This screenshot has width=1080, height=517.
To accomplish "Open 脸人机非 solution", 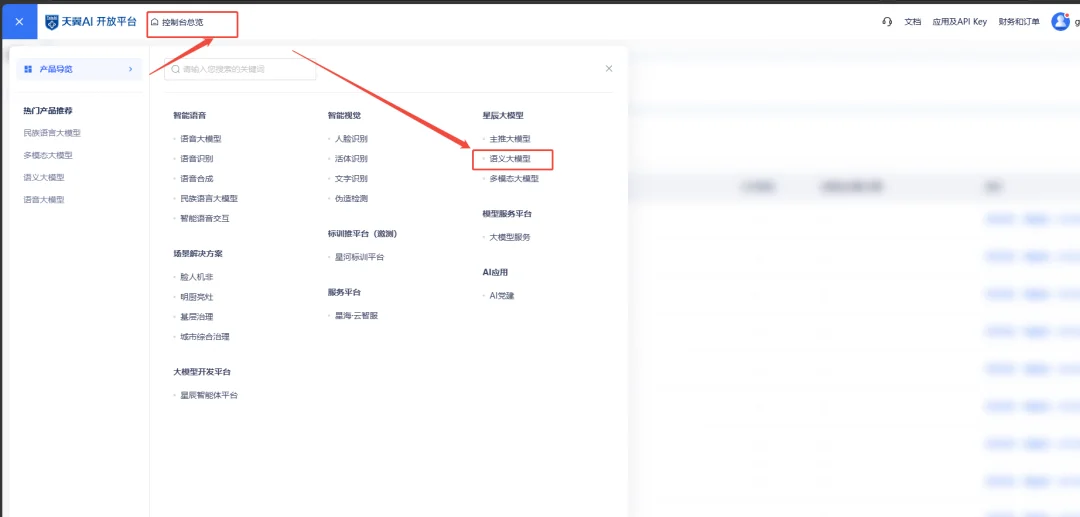I will [196, 277].
